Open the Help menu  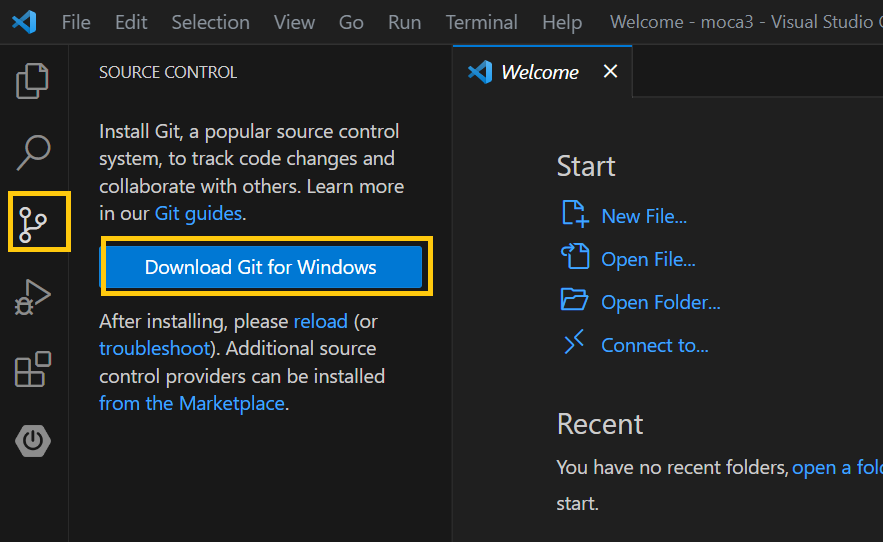(x=562, y=23)
